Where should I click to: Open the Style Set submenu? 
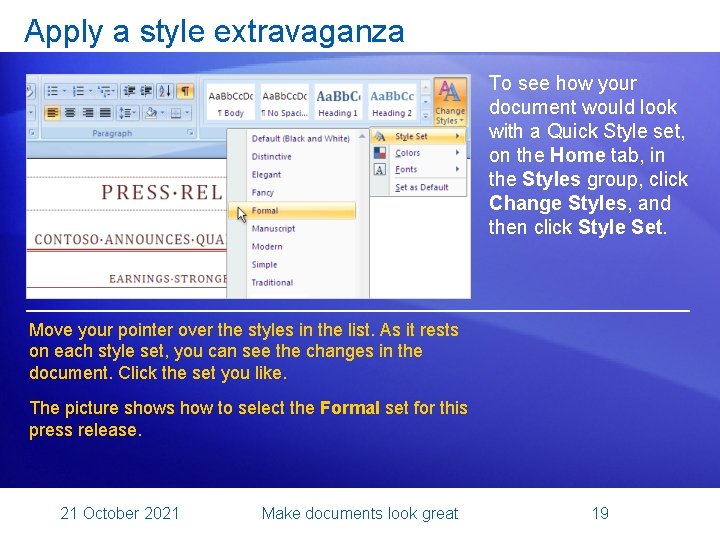pos(418,136)
